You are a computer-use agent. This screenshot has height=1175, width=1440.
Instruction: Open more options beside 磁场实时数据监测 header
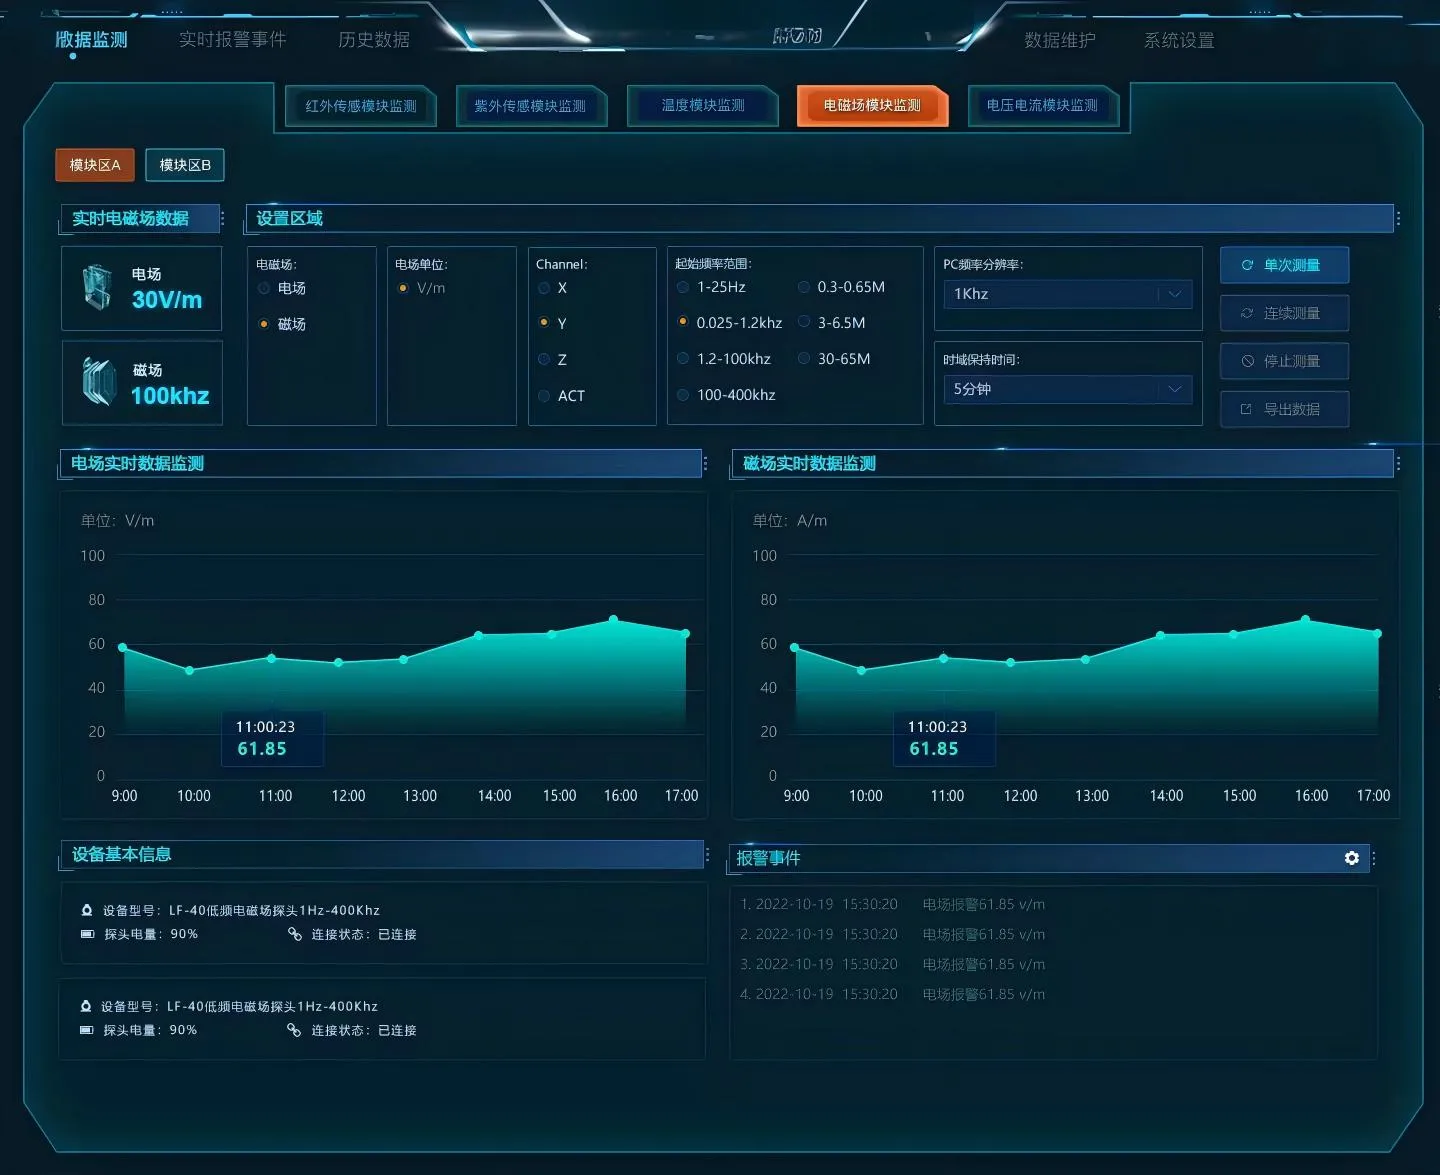coord(1398,463)
